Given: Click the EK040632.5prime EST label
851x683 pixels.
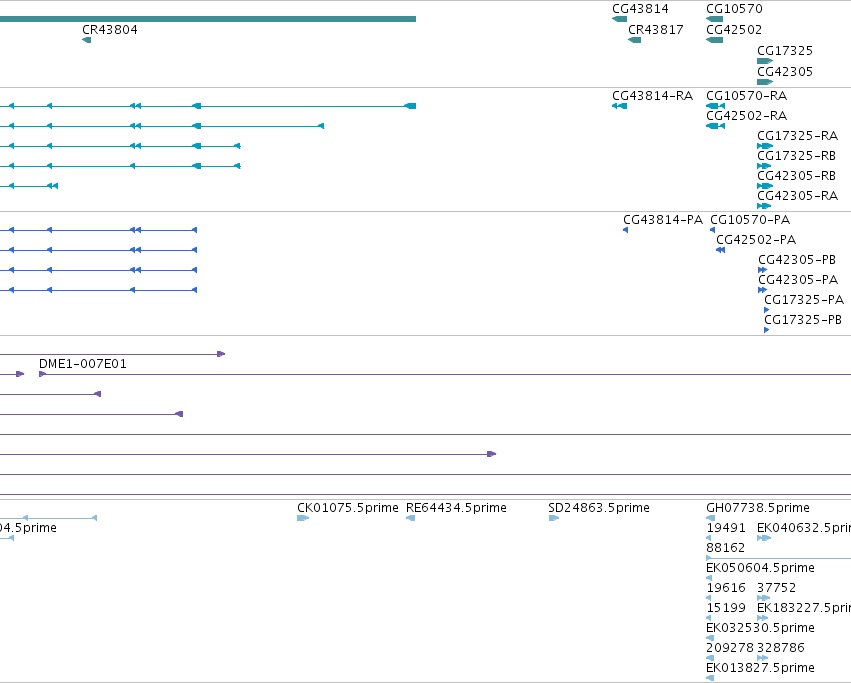Looking at the screenshot, I should coord(804,528).
